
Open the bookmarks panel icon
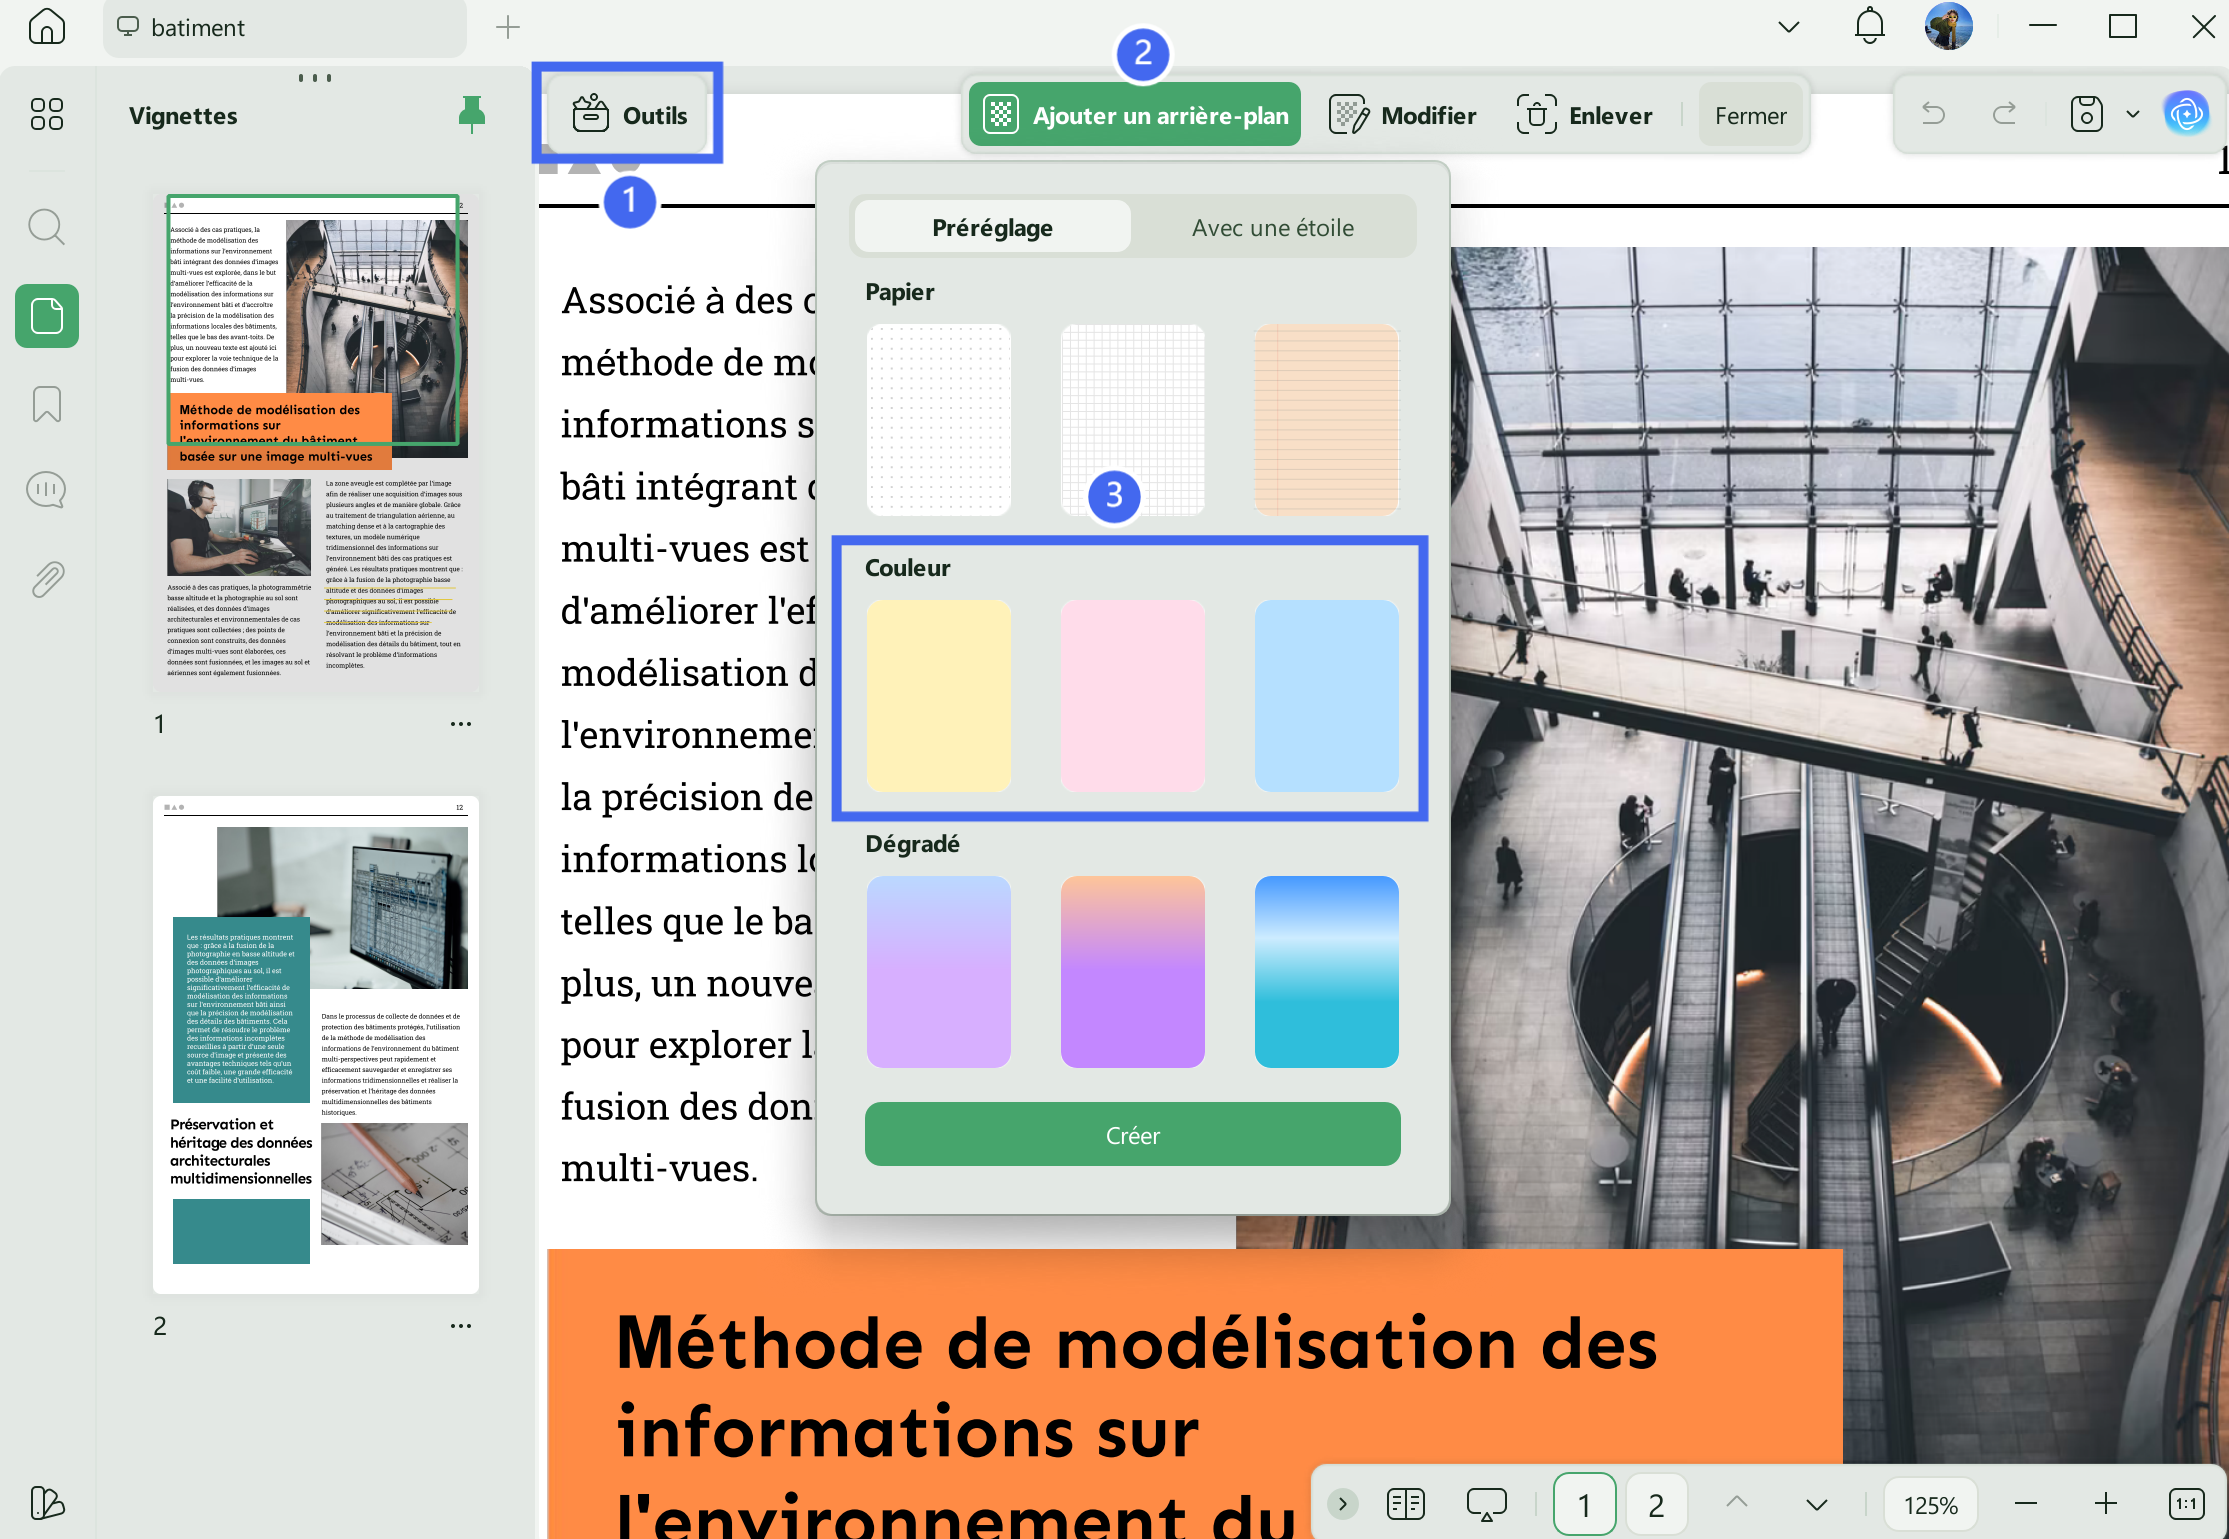(x=47, y=404)
